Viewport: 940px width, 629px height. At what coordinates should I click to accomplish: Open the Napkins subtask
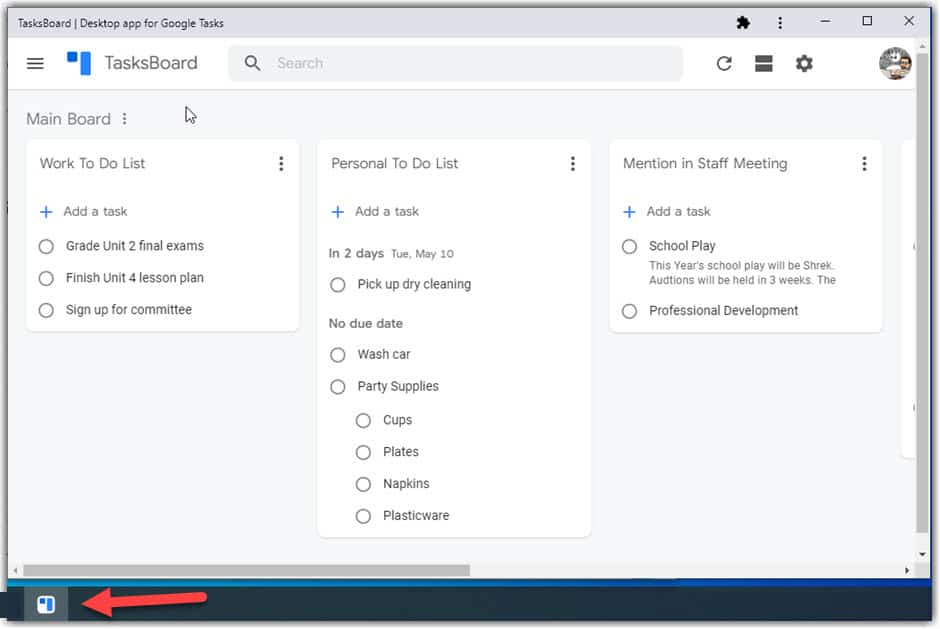pyautogui.click(x=406, y=483)
